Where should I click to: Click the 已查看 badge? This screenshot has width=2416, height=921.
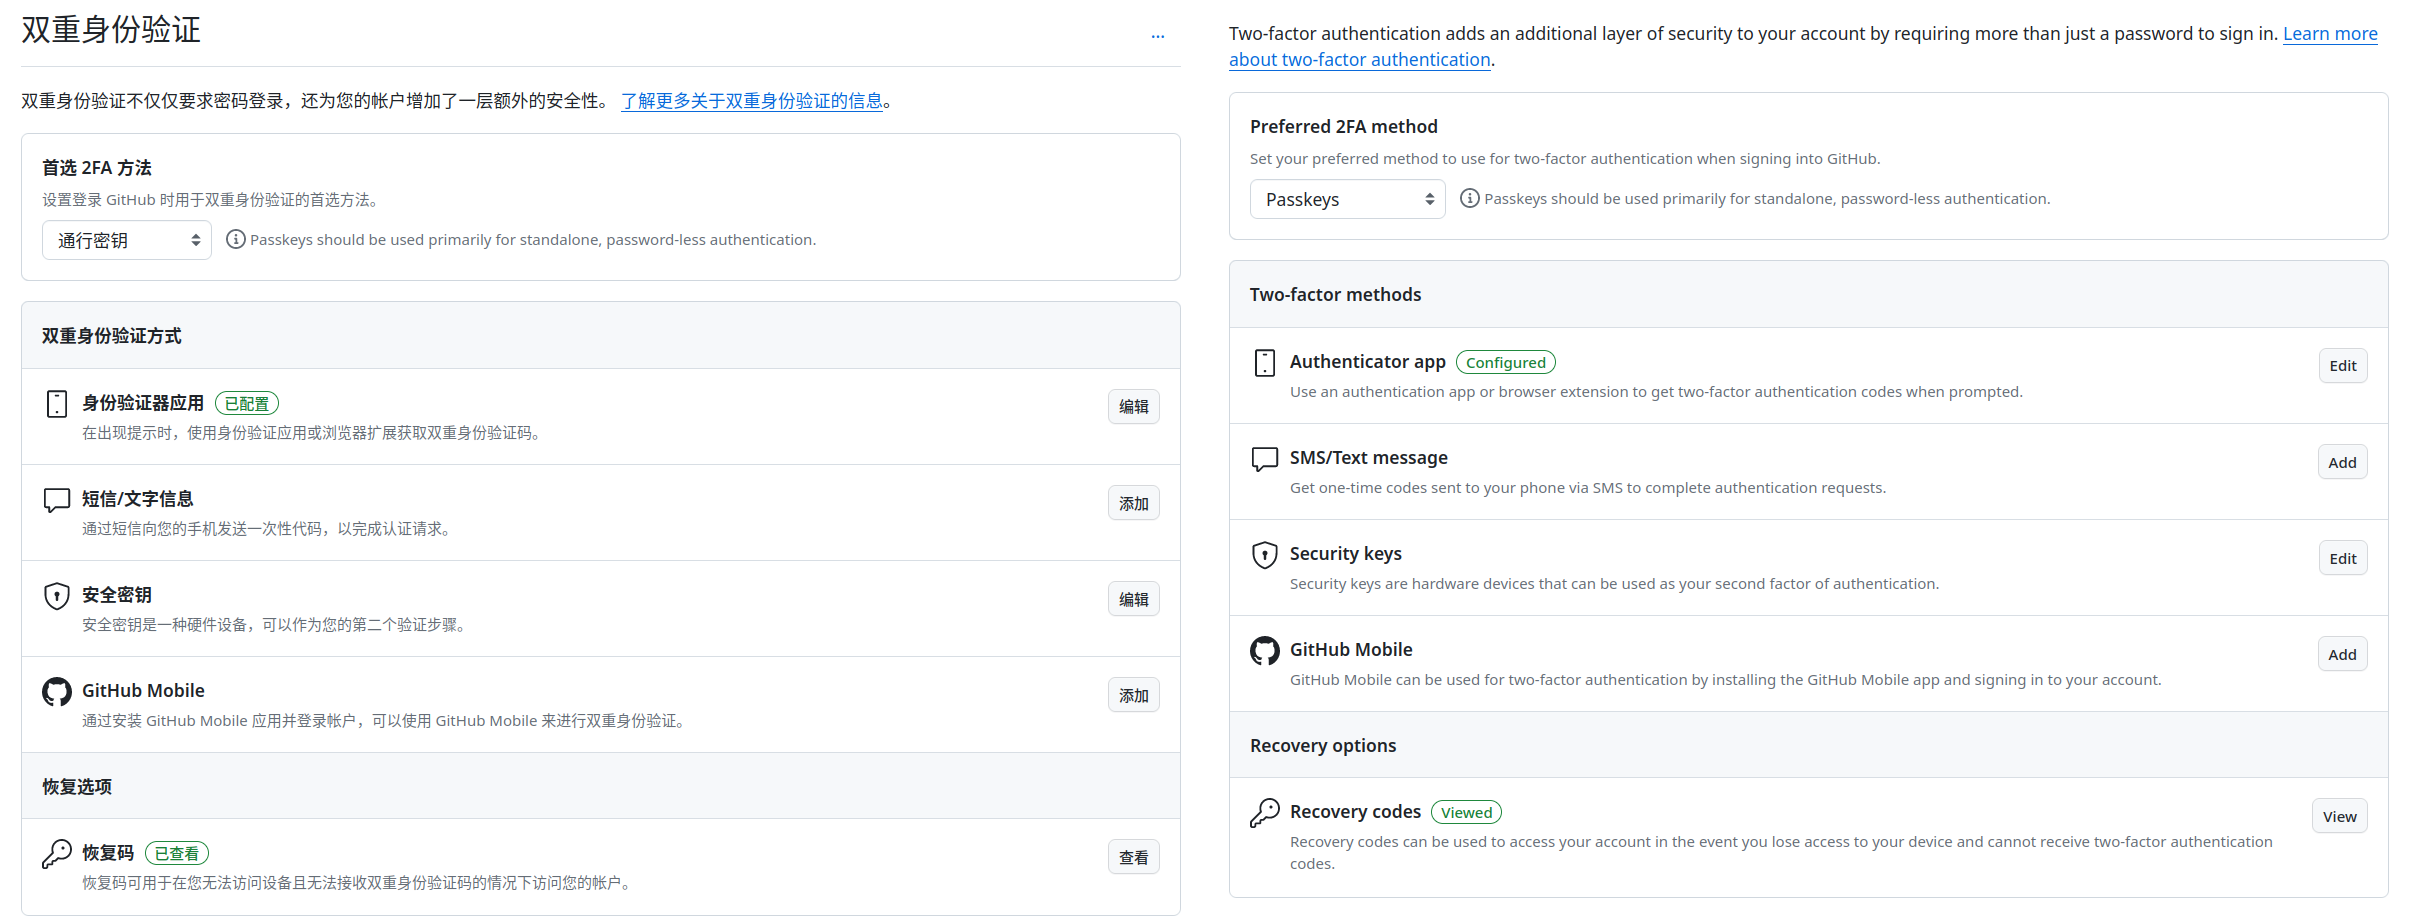coord(177,854)
